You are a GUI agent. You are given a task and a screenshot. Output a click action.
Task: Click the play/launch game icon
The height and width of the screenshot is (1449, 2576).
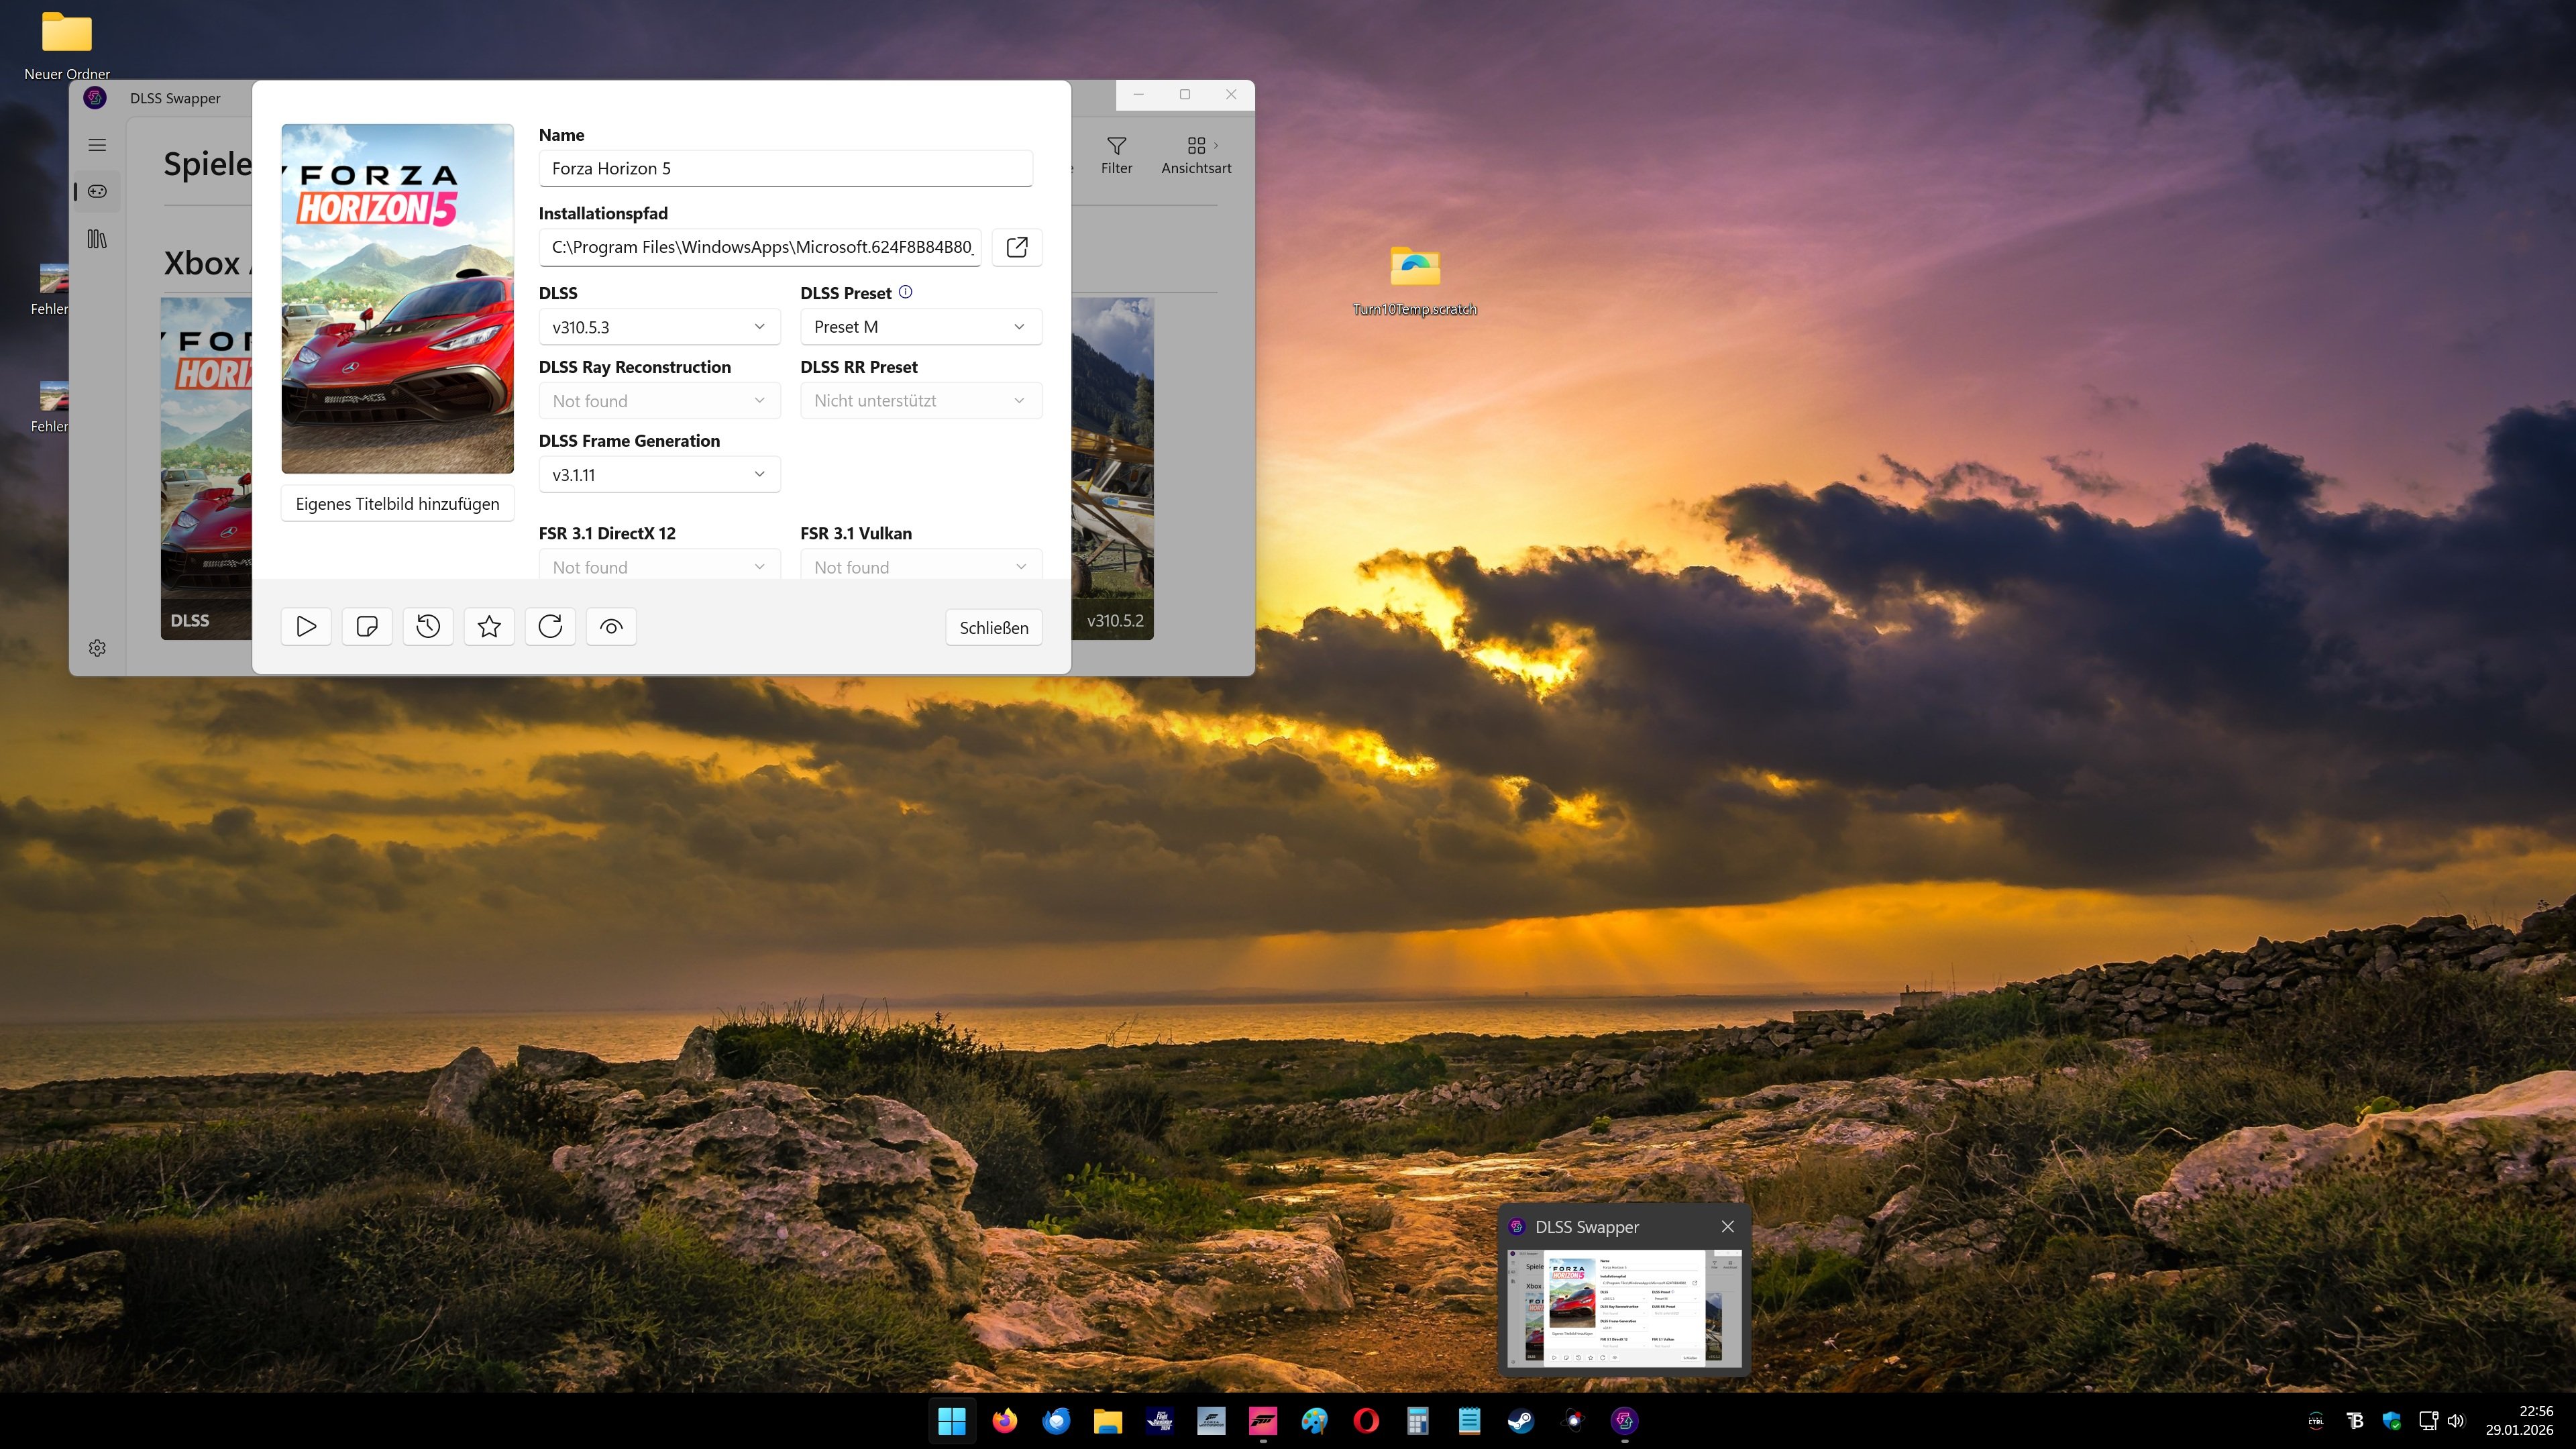tap(306, 627)
